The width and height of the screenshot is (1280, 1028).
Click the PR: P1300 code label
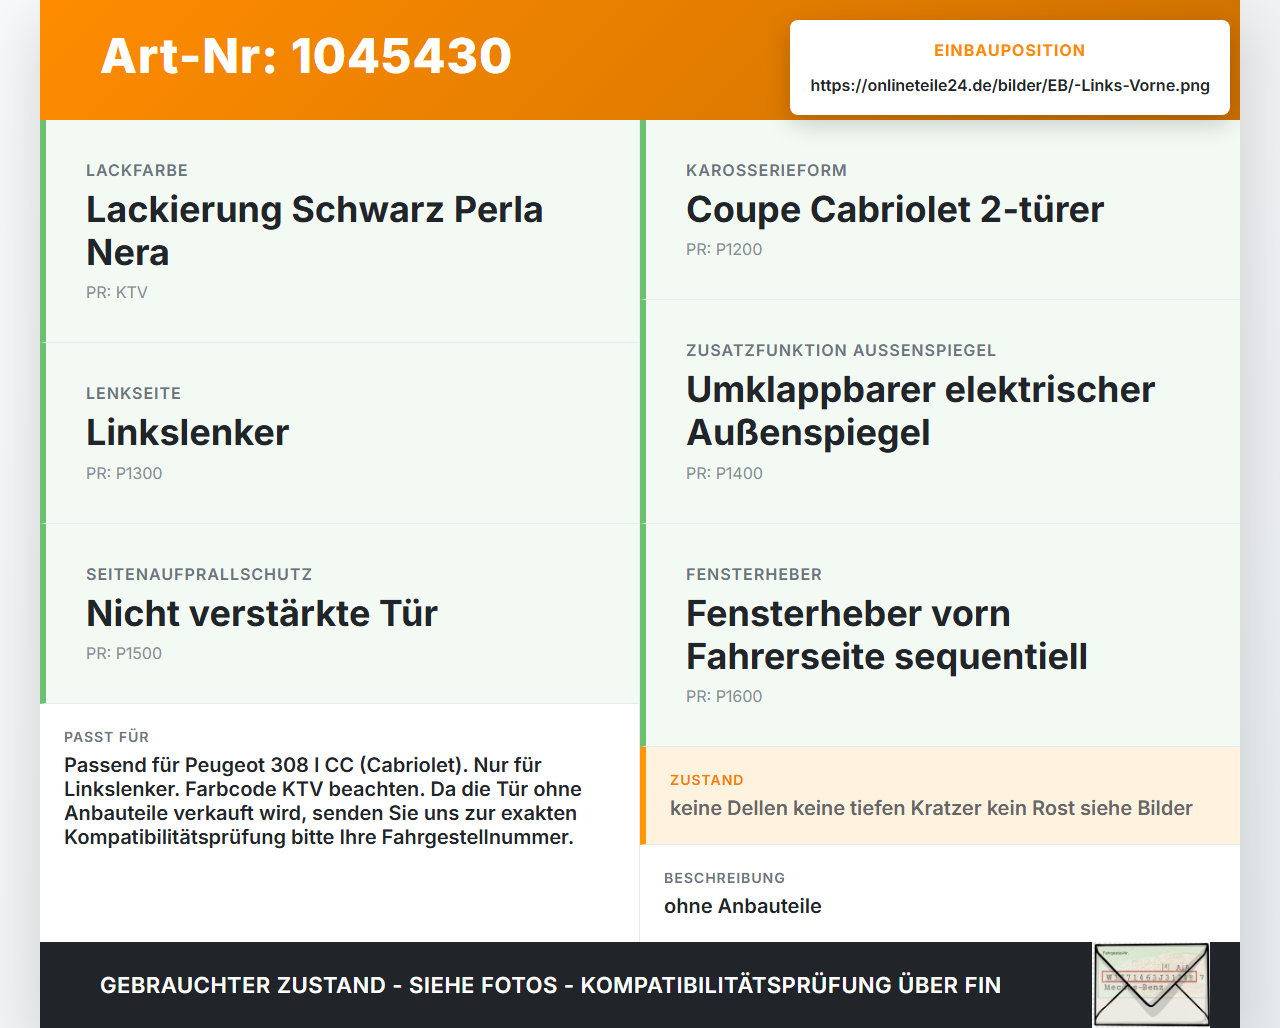coord(124,474)
